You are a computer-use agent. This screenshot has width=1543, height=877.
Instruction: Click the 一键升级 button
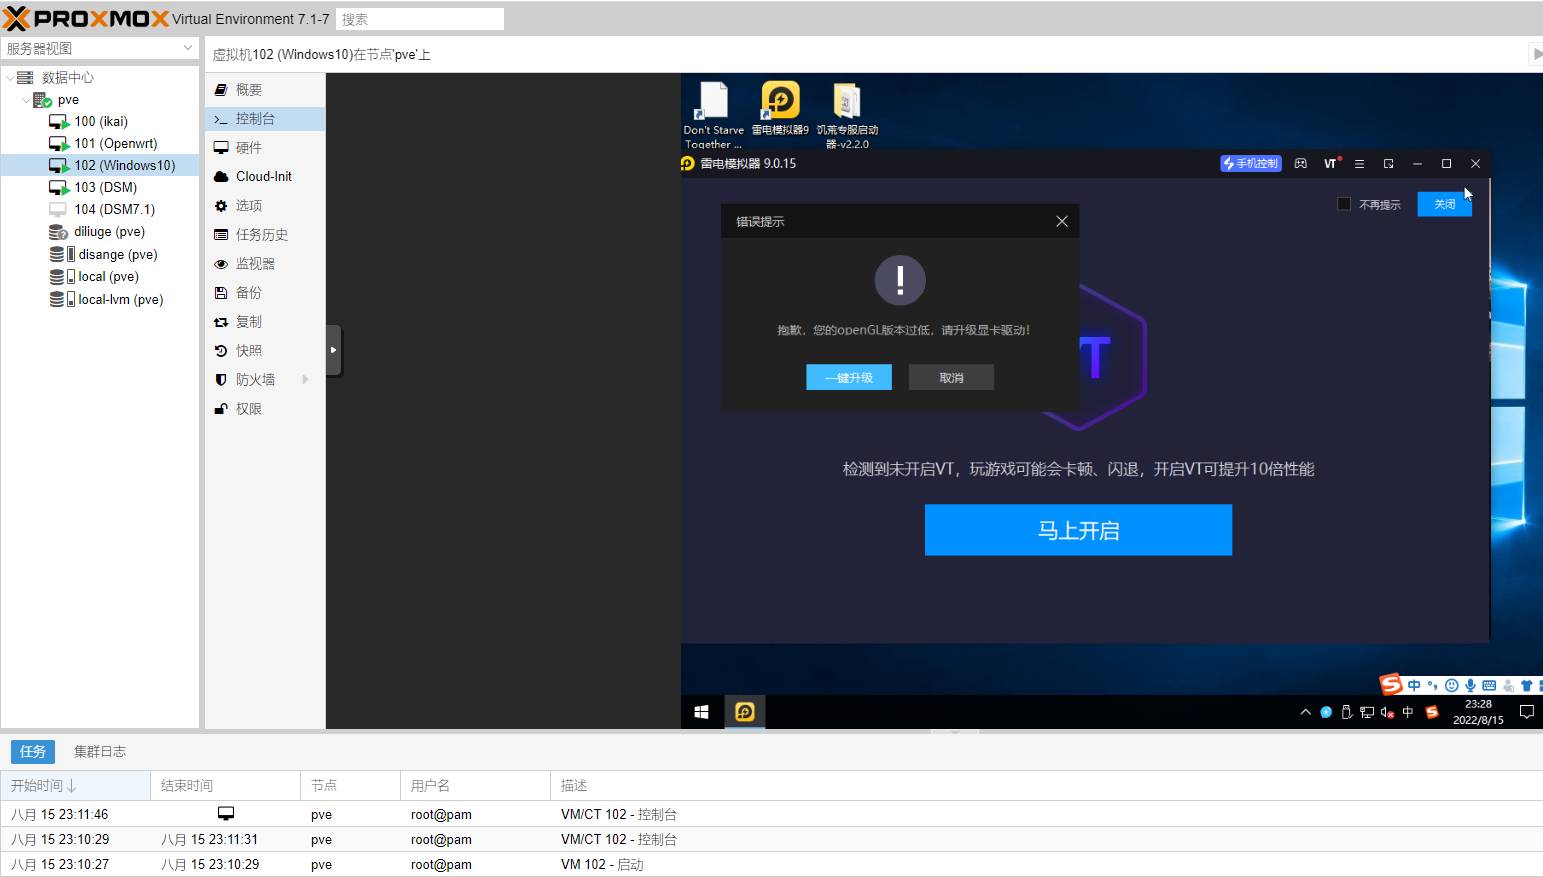point(848,378)
